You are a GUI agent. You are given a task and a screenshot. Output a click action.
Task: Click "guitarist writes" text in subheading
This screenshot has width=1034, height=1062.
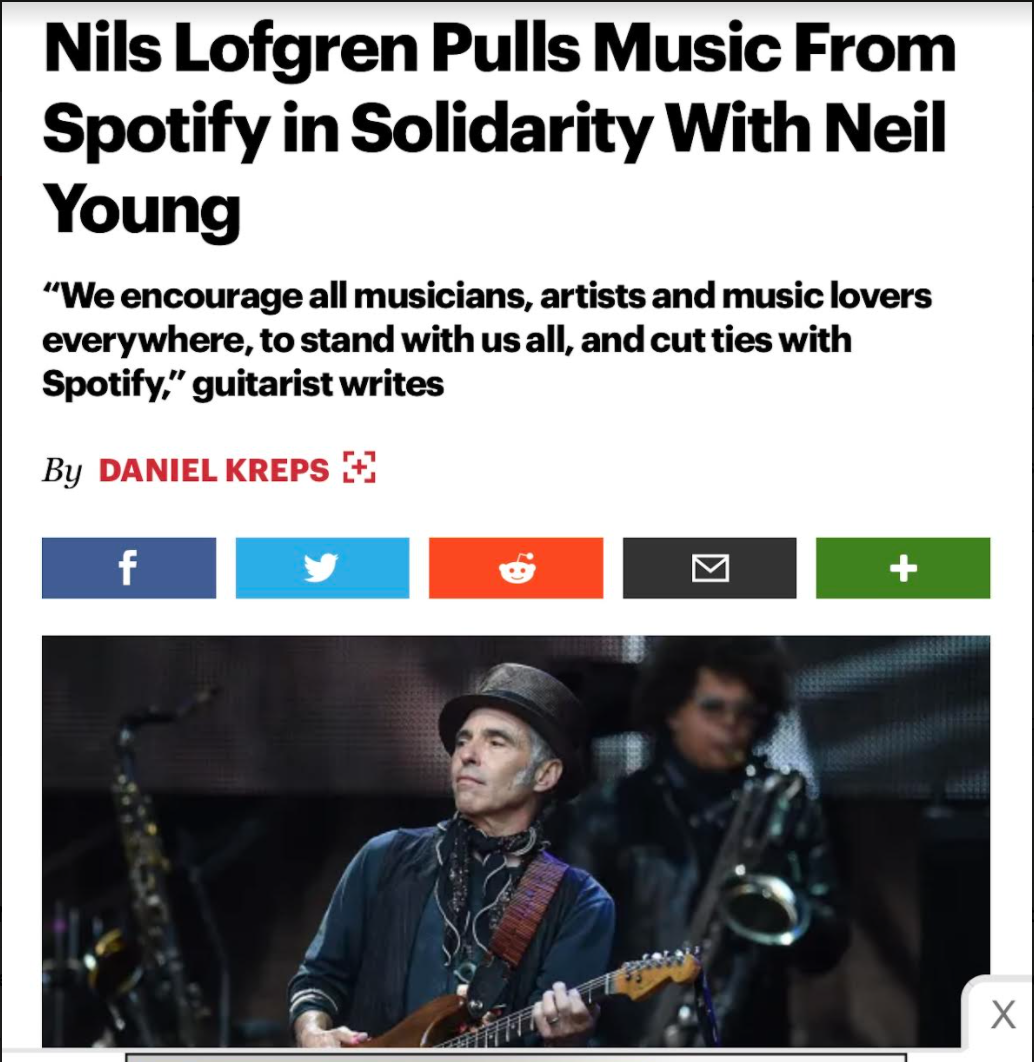pos(318,384)
